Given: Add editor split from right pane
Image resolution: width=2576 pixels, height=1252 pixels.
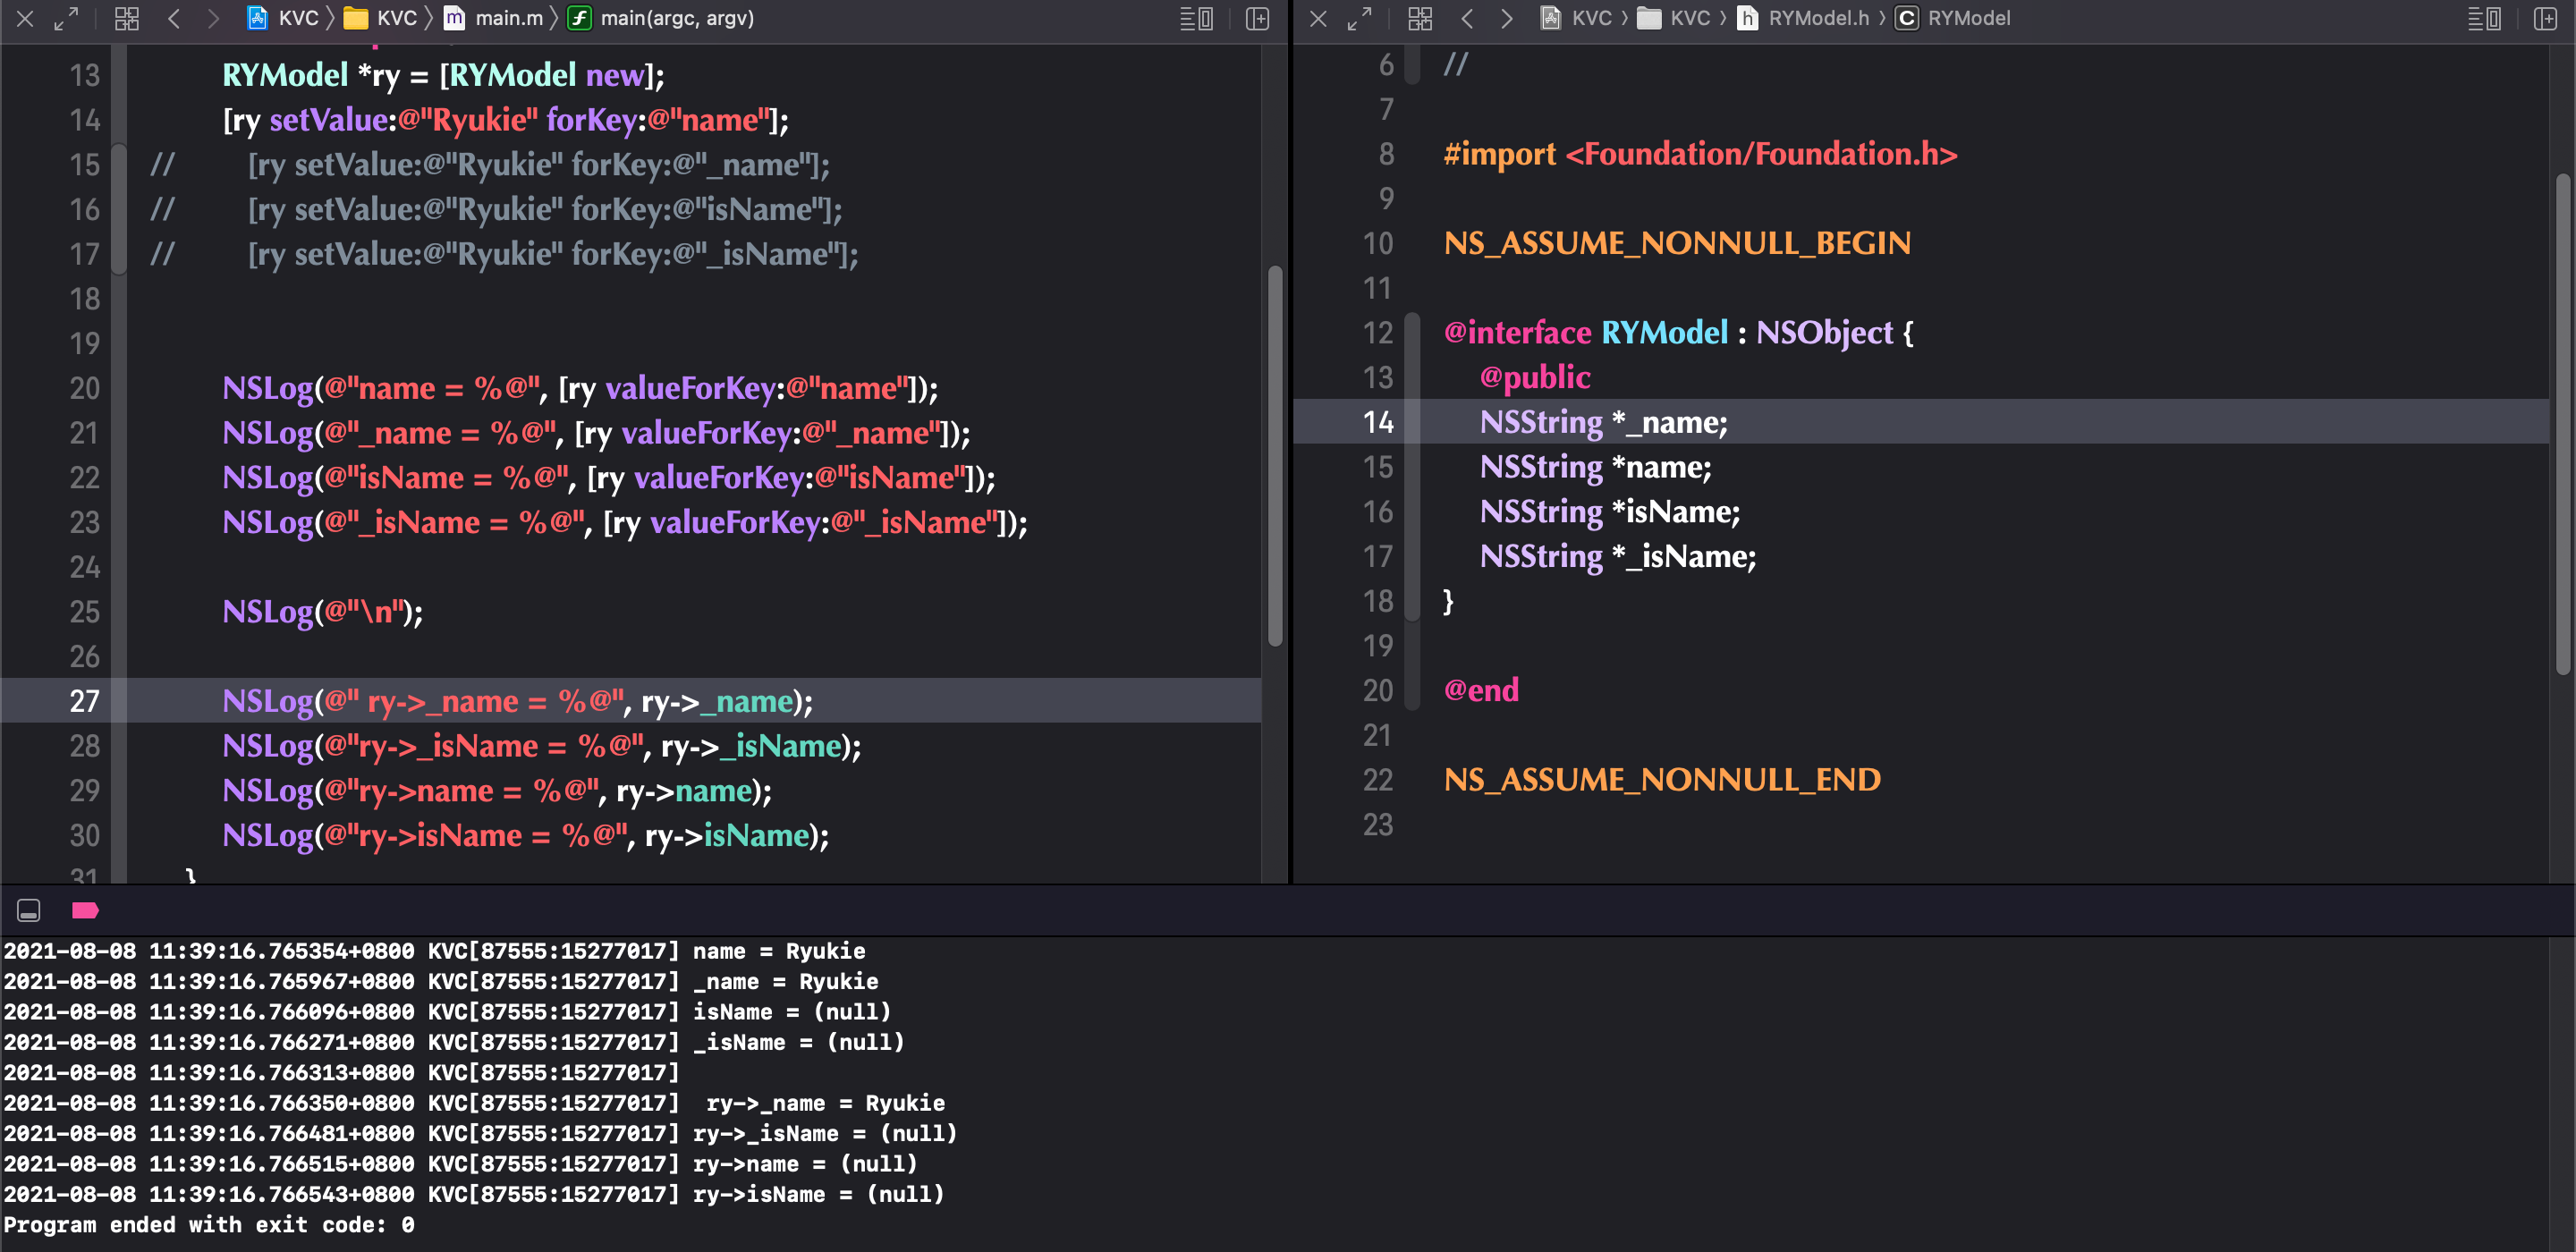Looking at the screenshot, I should click(x=2545, y=18).
